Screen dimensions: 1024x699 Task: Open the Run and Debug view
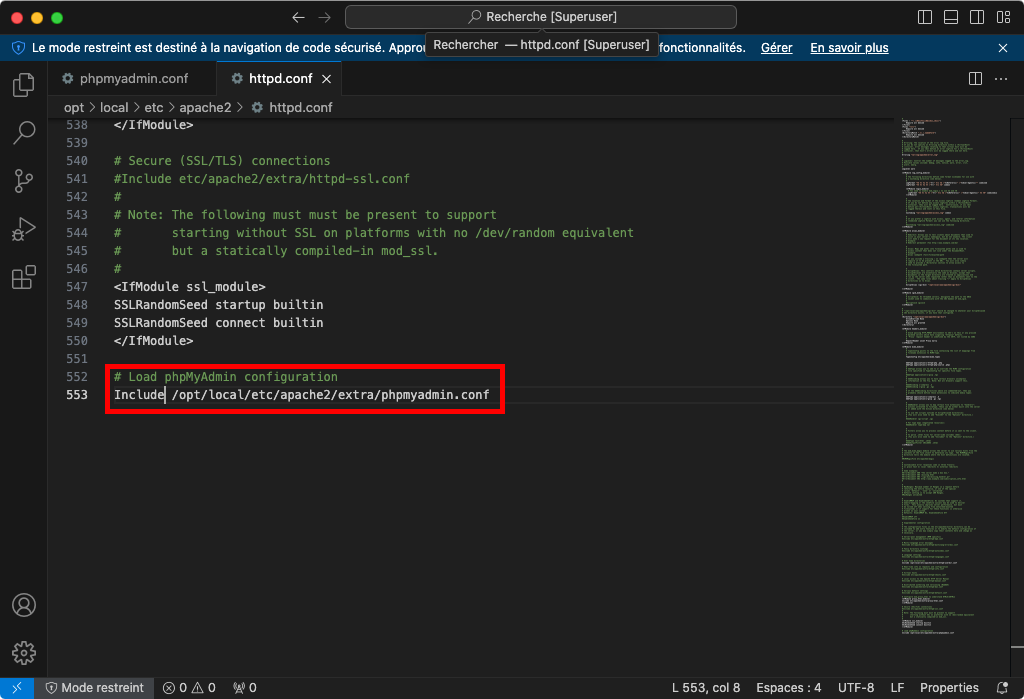click(x=23, y=229)
